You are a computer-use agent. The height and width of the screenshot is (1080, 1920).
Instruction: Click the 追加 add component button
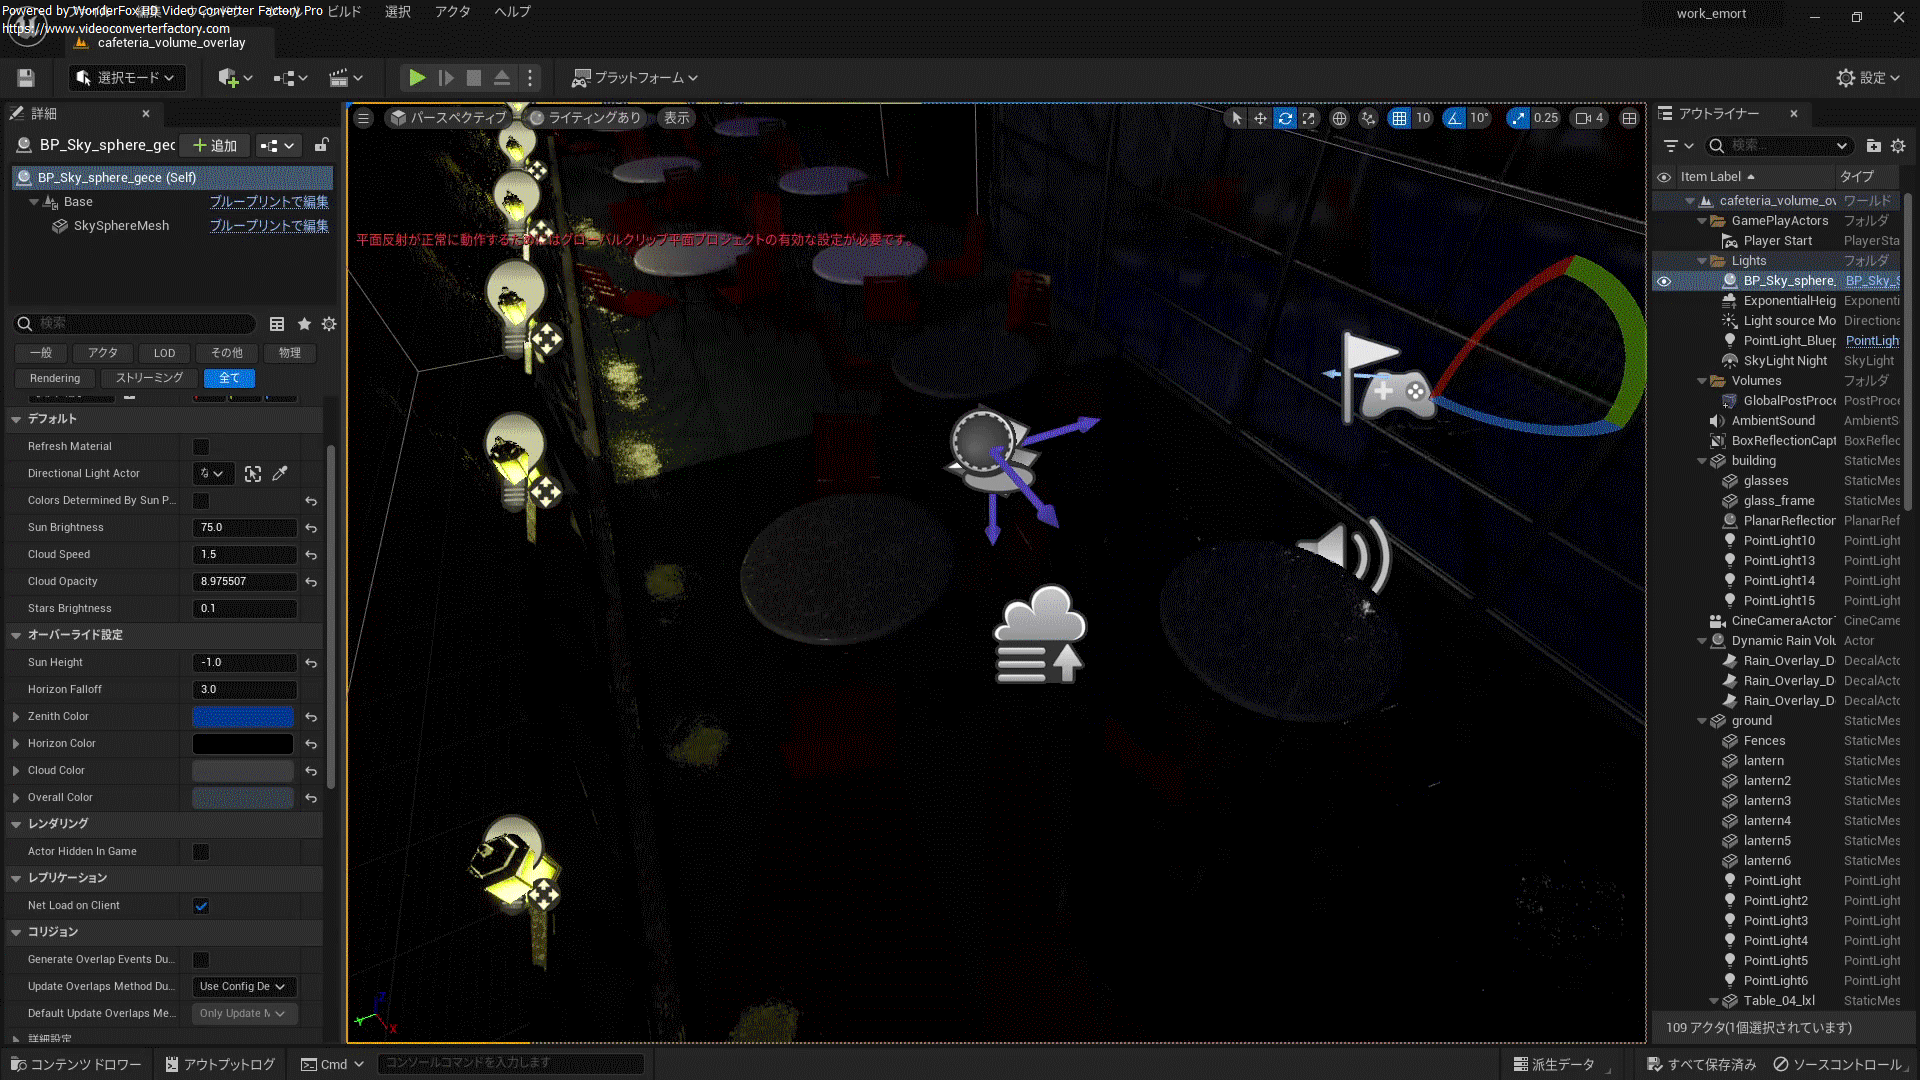click(x=216, y=145)
